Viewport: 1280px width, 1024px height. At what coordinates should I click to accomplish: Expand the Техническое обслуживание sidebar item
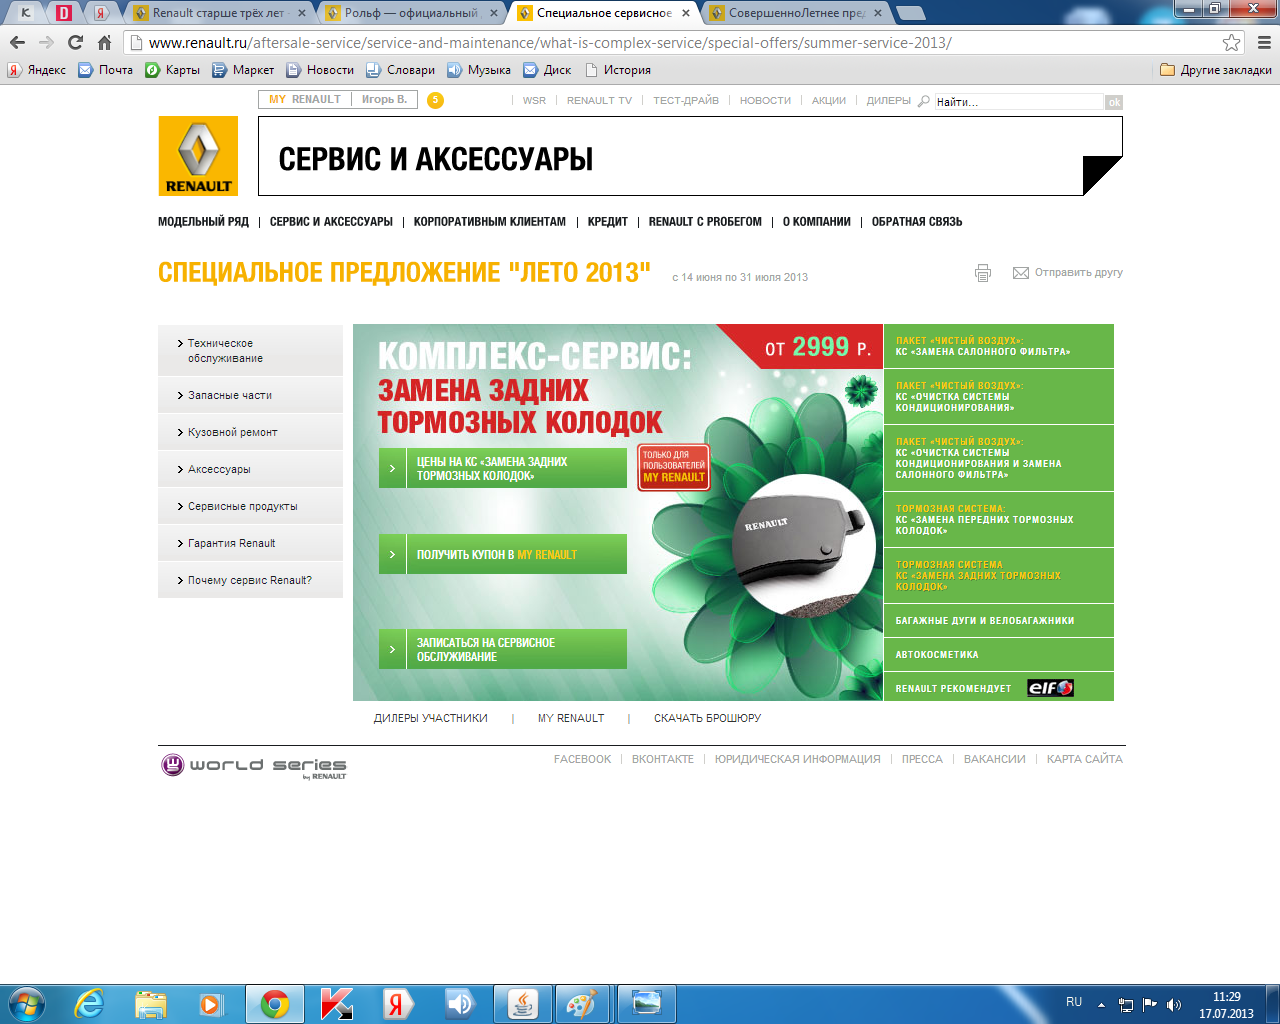[250, 350]
